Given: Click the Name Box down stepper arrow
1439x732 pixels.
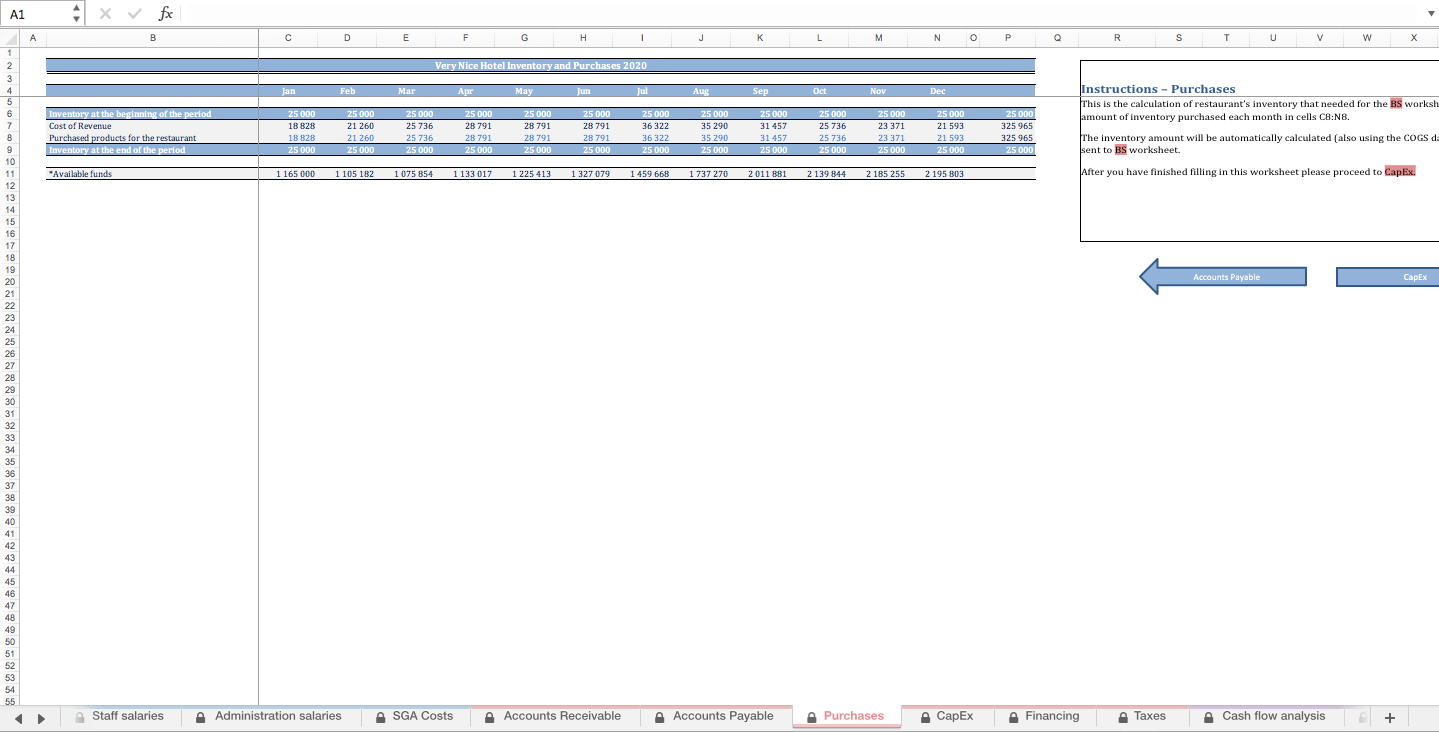Looking at the screenshot, I should [75, 18].
